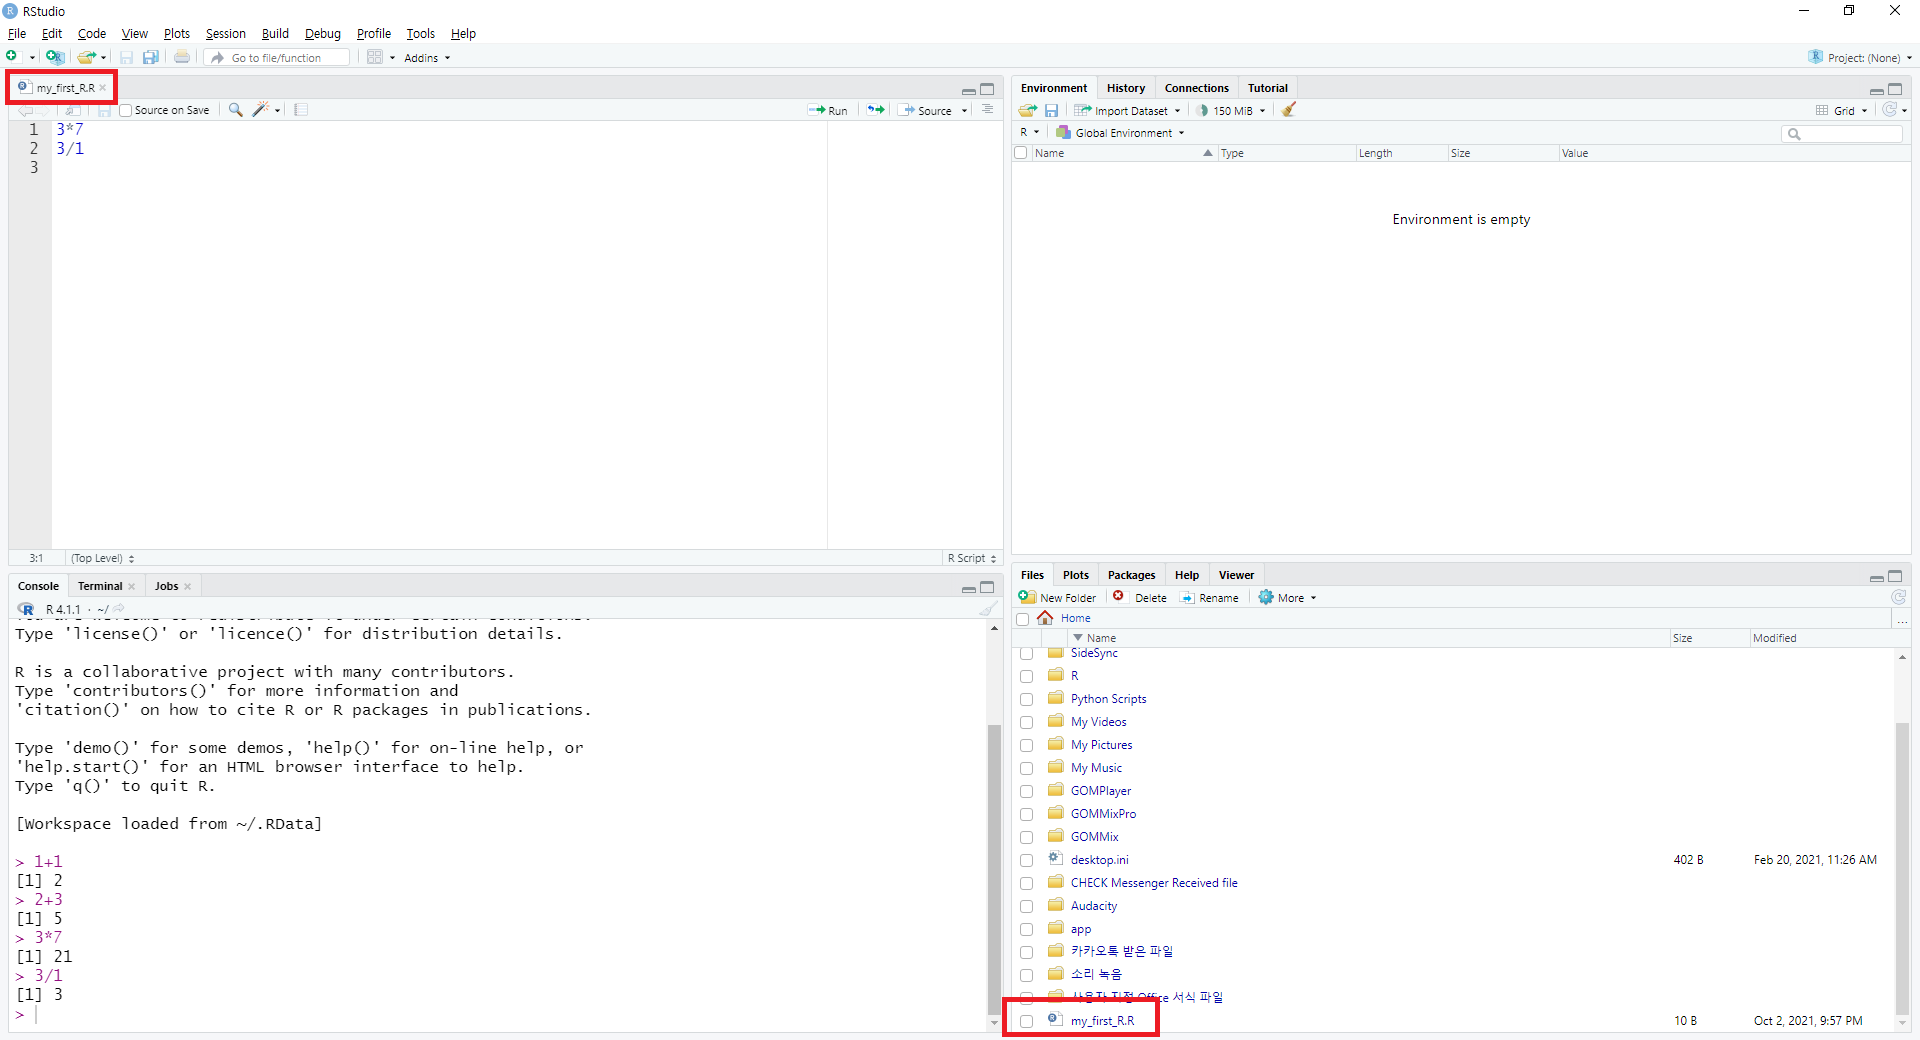
Task: Open the 150 MiB memory usage dropdown
Action: [1231, 111]
